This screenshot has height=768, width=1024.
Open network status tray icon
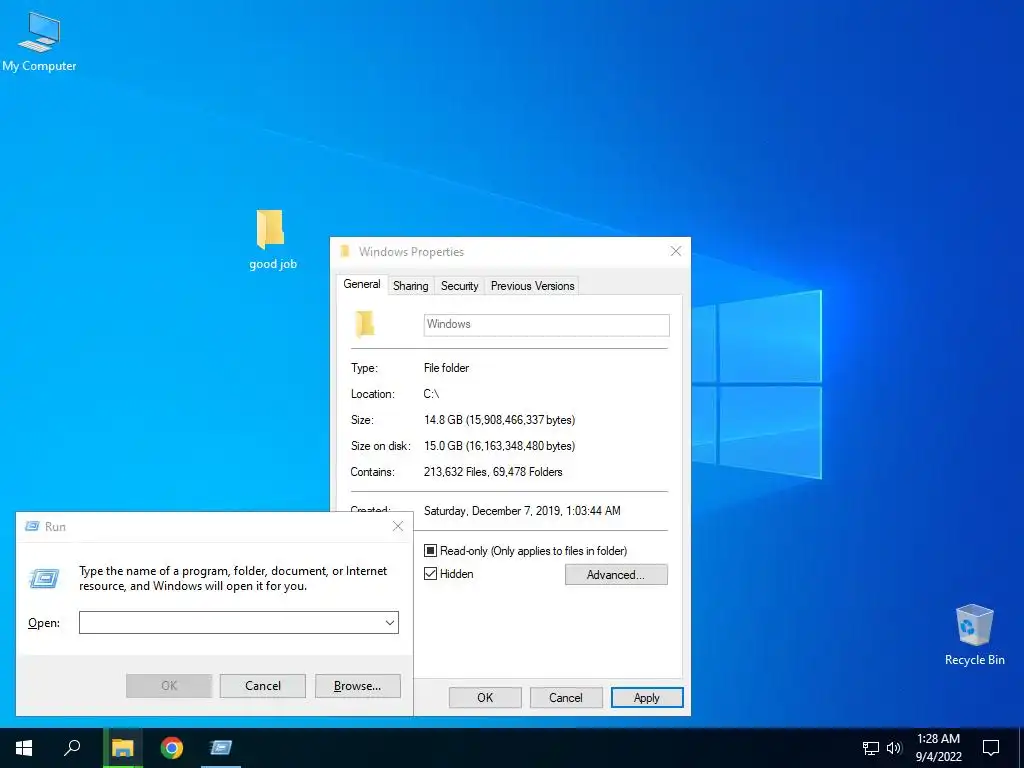(871, 748)
